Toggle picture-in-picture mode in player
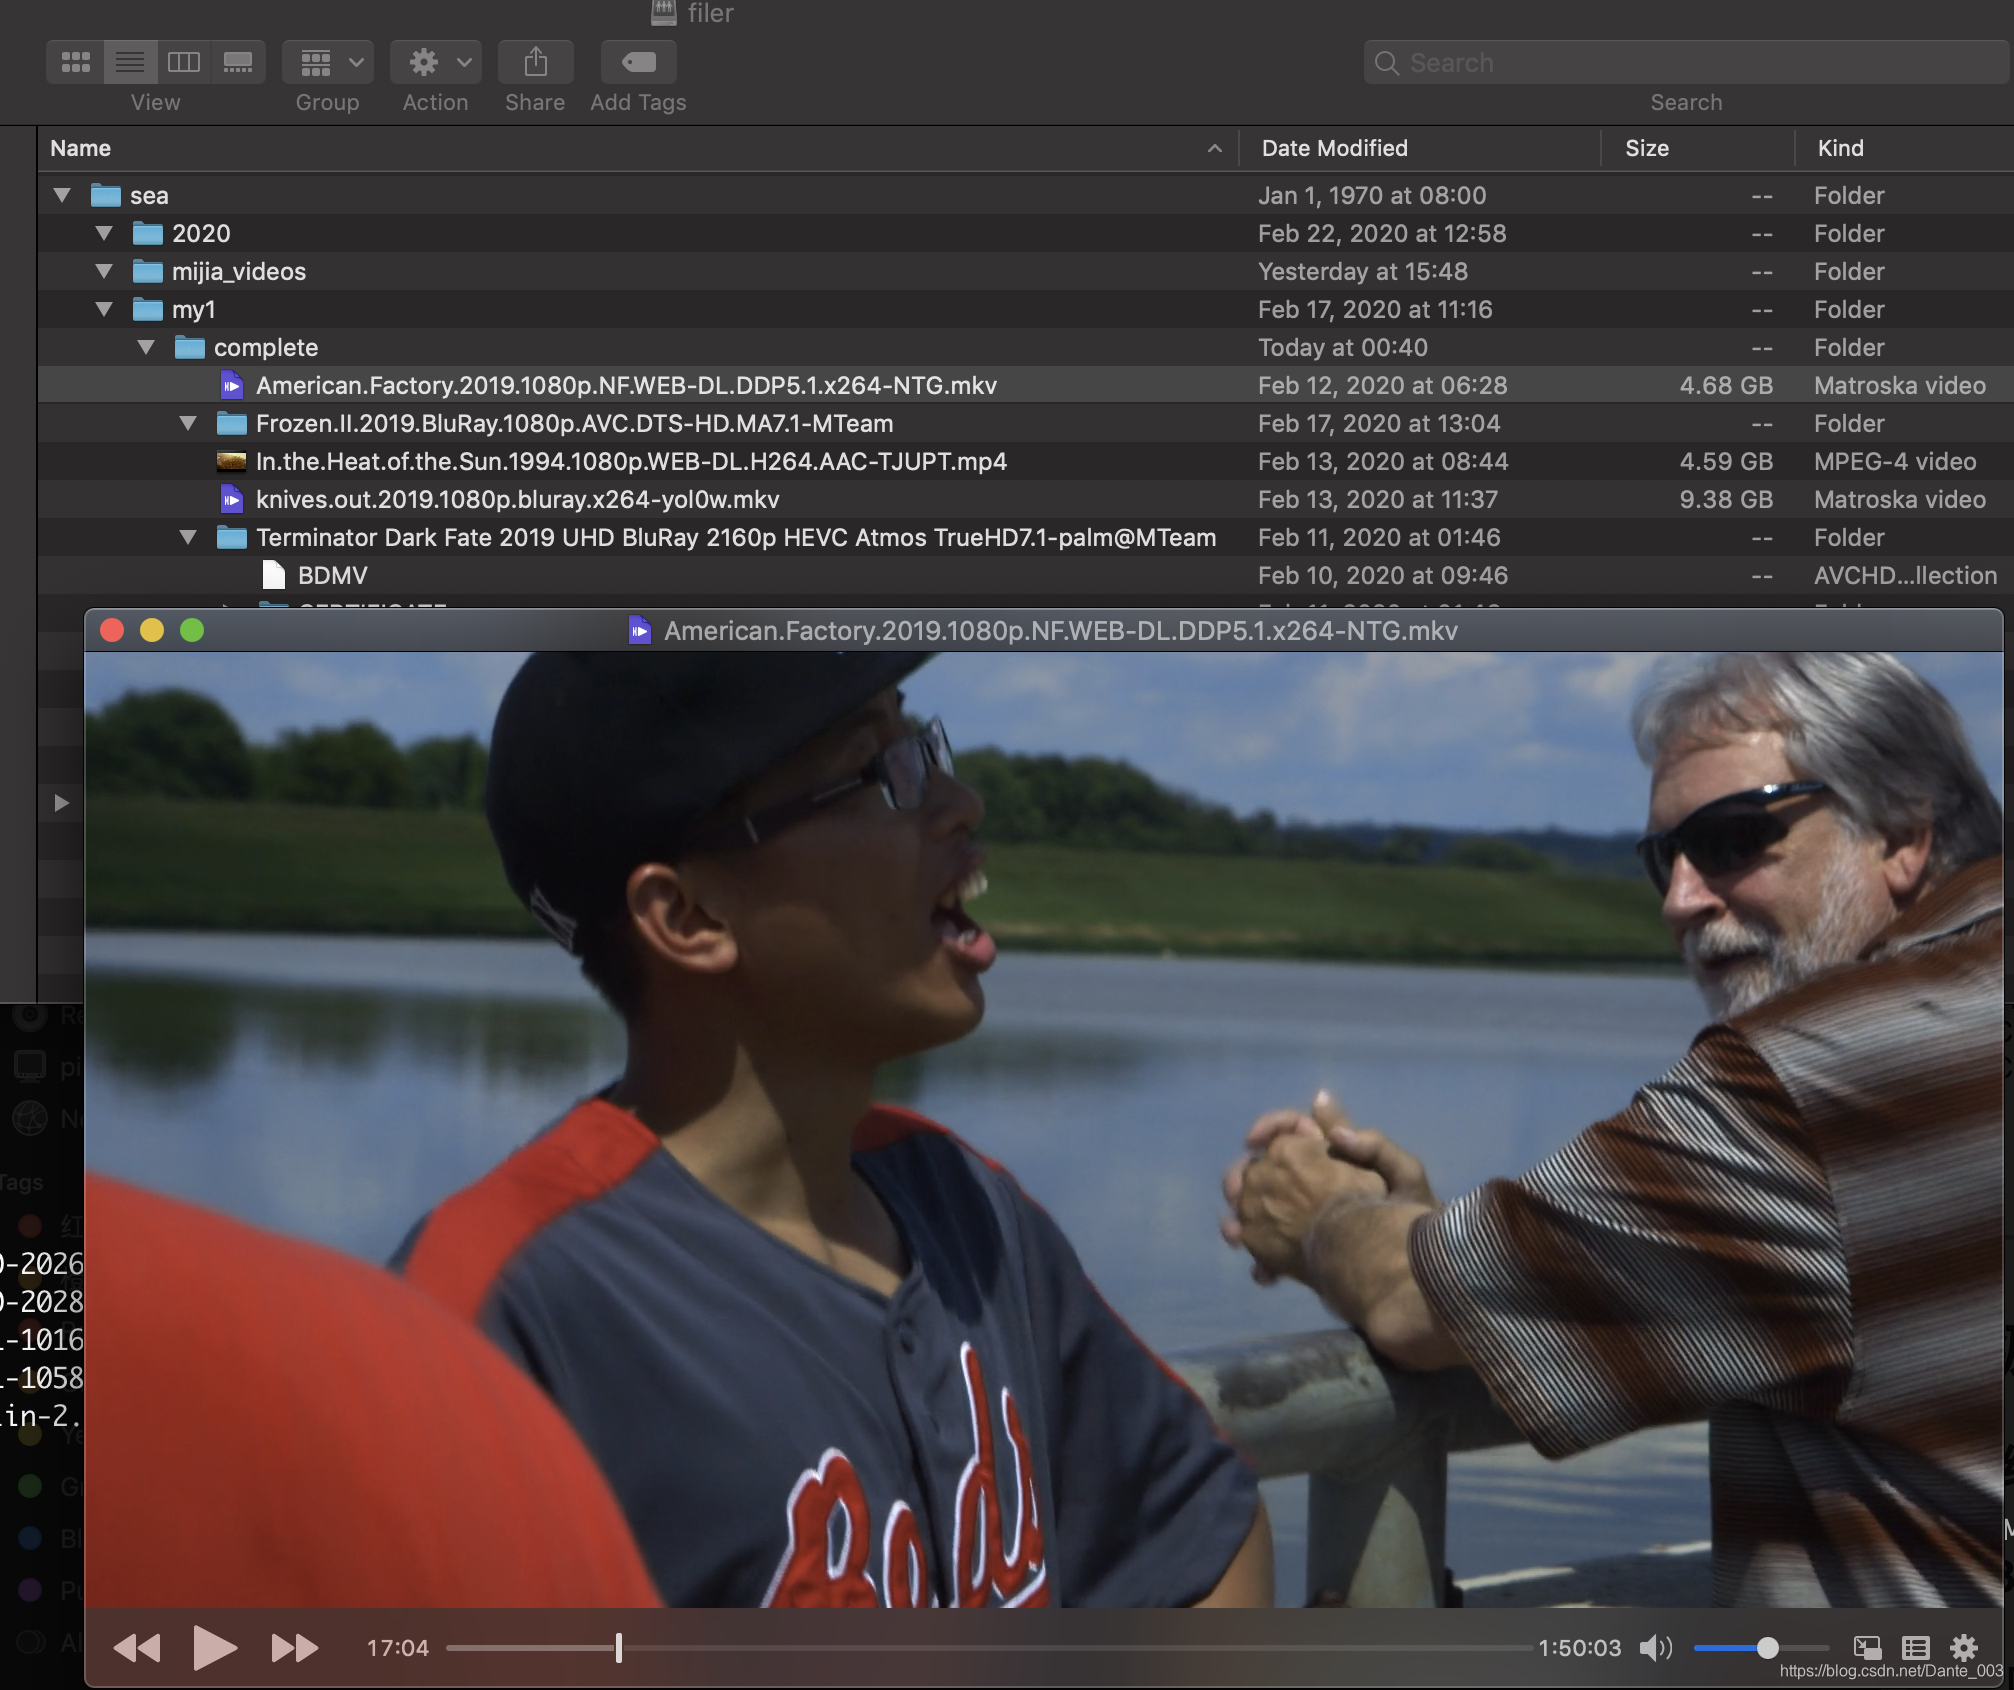 point(1867,1647)
